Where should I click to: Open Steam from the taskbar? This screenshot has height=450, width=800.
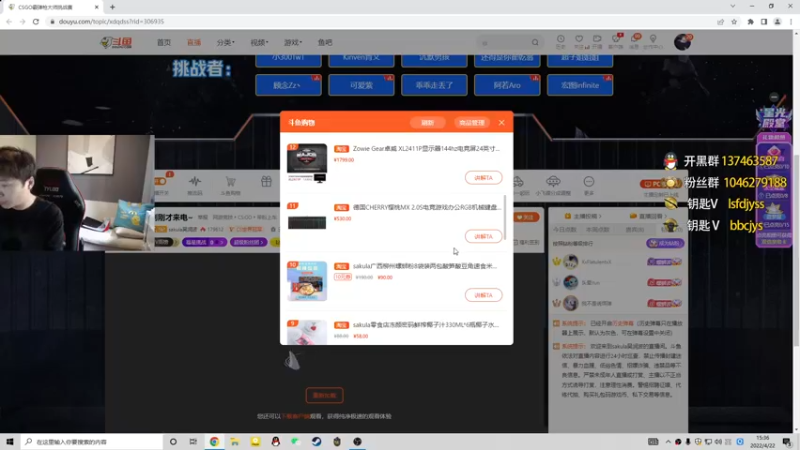click(316, 442)
